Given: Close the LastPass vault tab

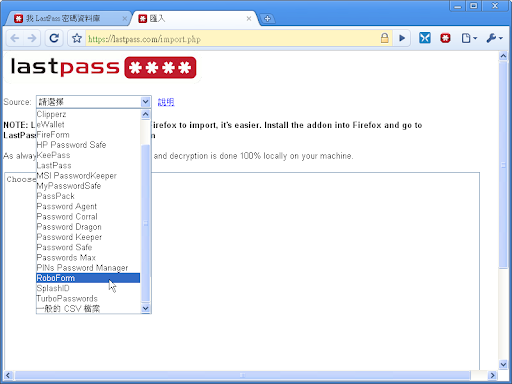Looking at the screenshot, I should pyautogui.click(x=124, y=19).
